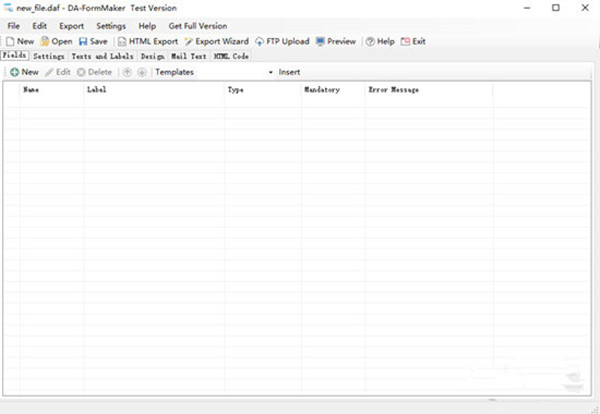Switch to the Mail Text tab
600x414 pixels.
pos(189,56)
